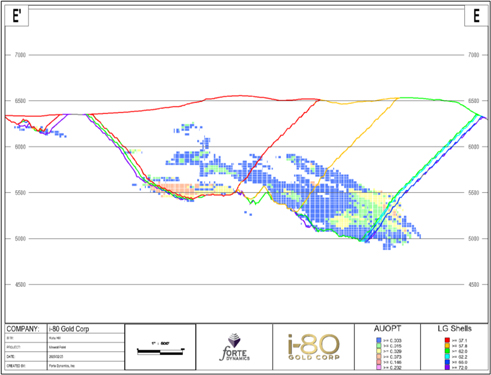491x375 pixels.
Task: Click the 7000 label on left axis
Action: (20, 55)
